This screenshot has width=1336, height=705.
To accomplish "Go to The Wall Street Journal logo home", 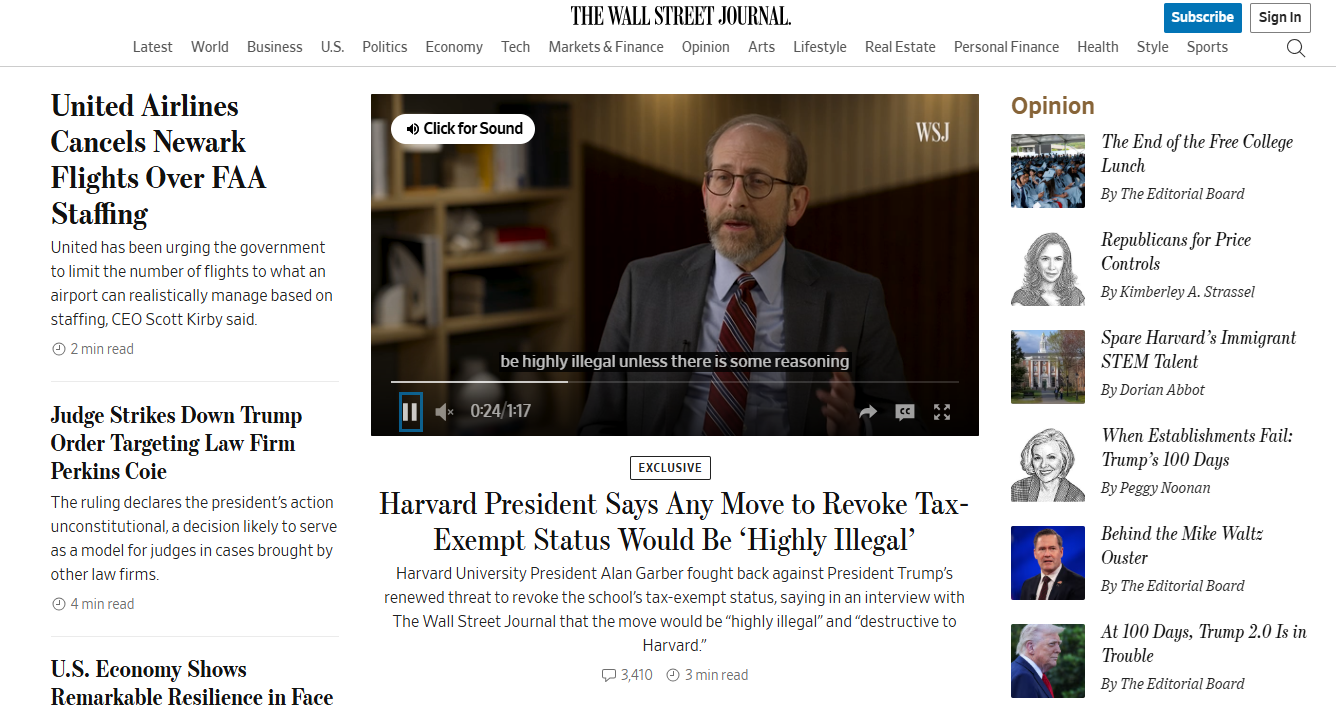I will point(681,16).
